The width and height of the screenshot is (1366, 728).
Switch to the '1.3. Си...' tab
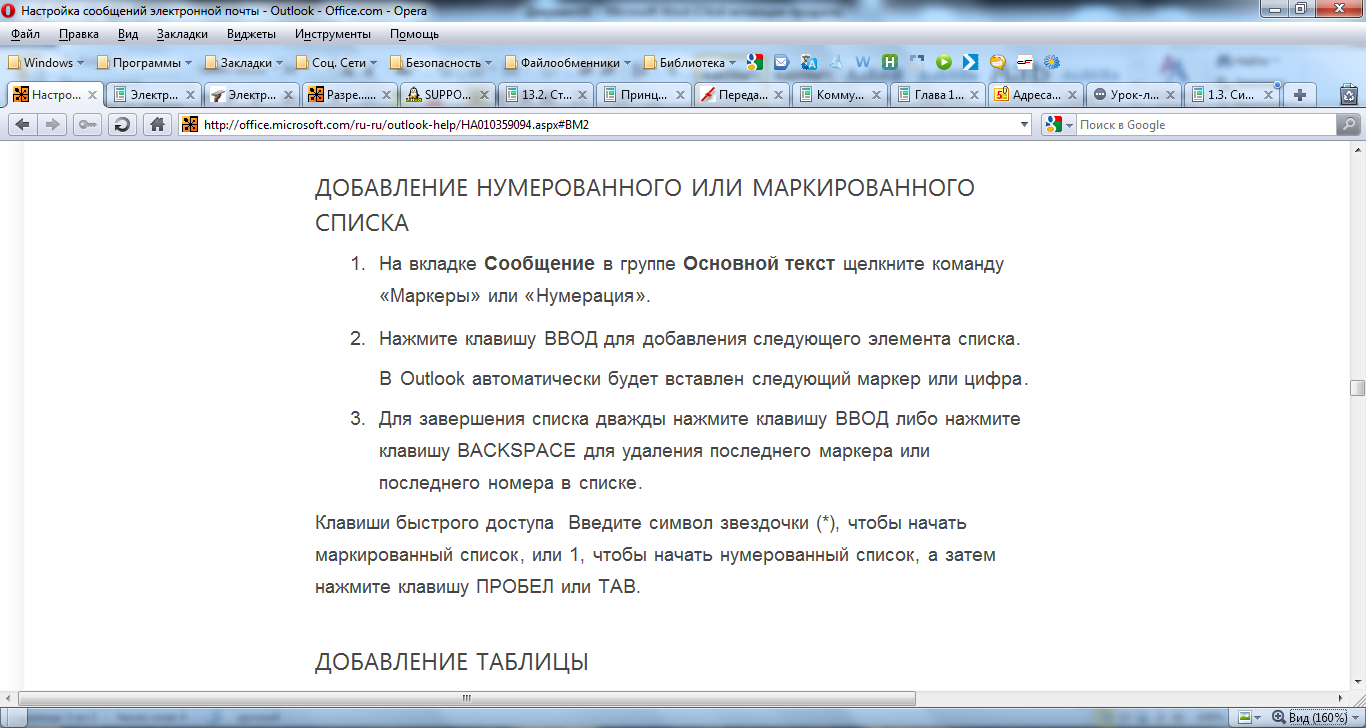click(1231, 95)
